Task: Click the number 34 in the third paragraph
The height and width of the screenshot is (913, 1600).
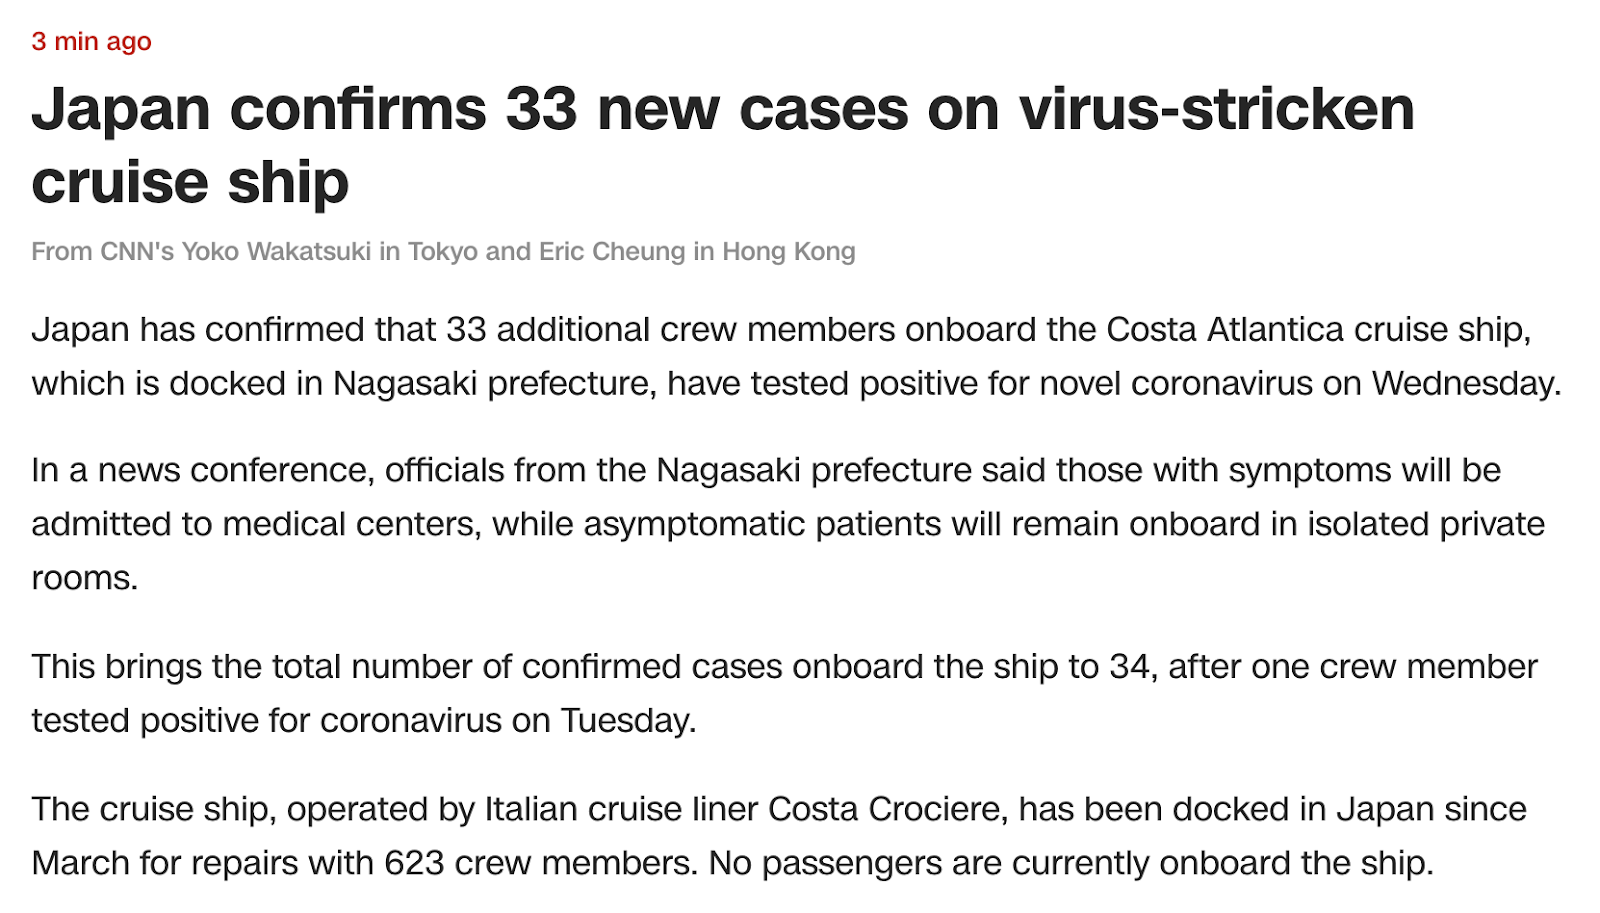Action: [1129, 666]
